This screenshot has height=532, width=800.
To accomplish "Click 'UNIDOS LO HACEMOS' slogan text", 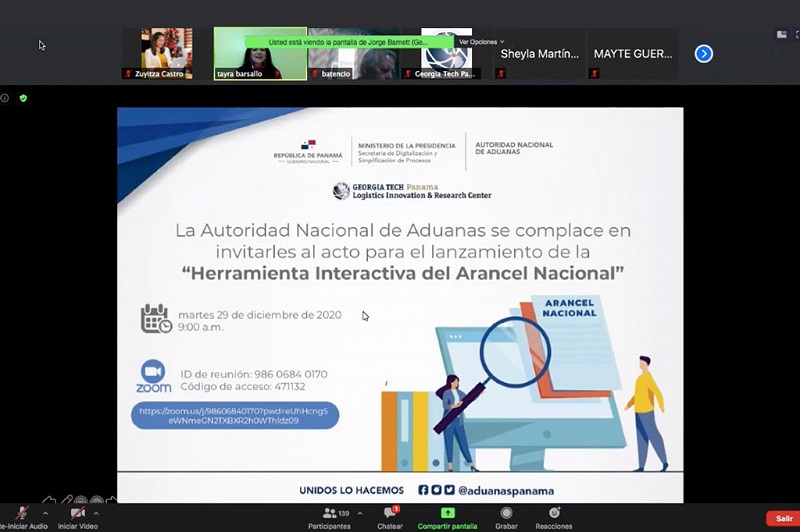I will (x=352, y=490).
